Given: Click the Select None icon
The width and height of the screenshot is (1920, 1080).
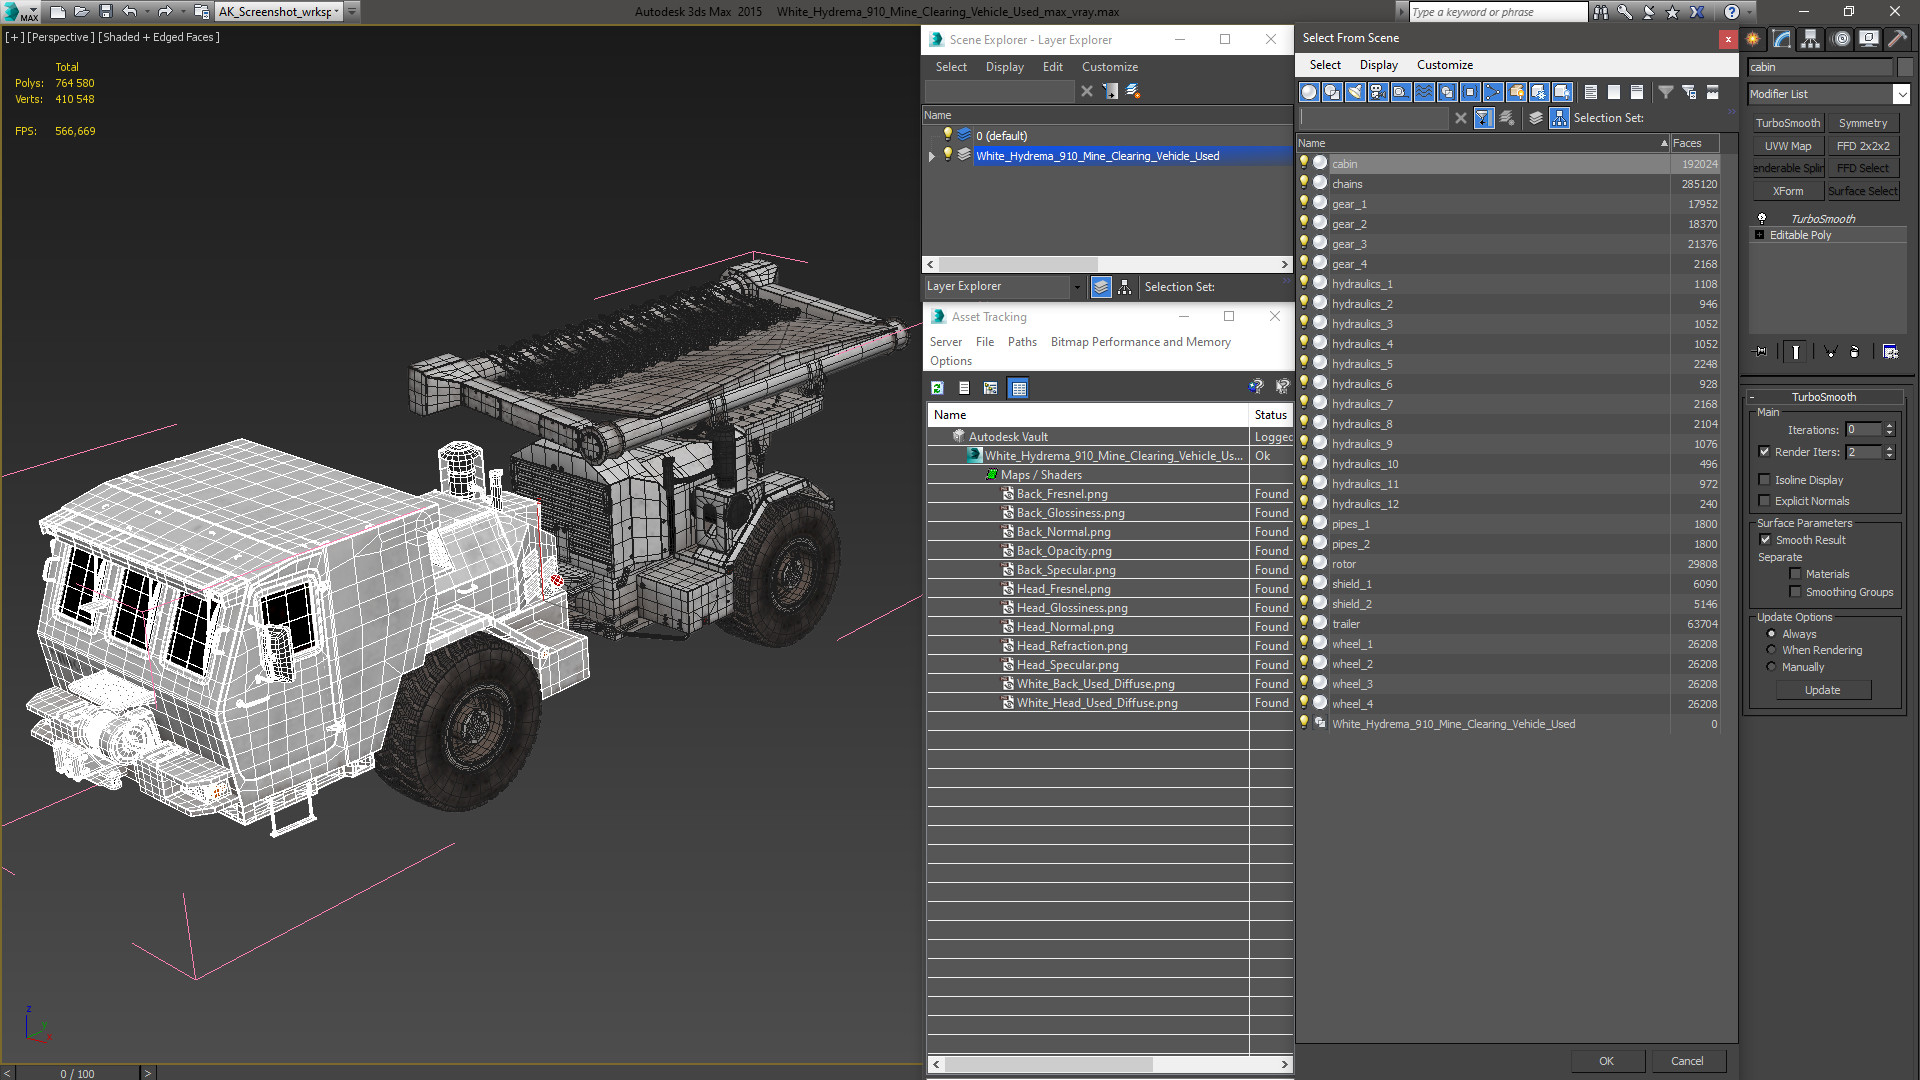Looking at the screenshot, I should coord(1614,92).
